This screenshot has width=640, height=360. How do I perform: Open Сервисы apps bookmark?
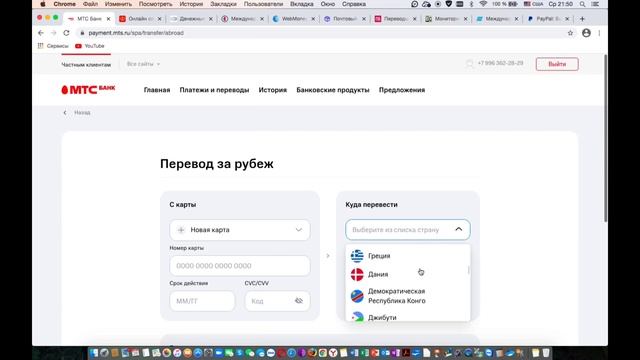coord(53,46)
